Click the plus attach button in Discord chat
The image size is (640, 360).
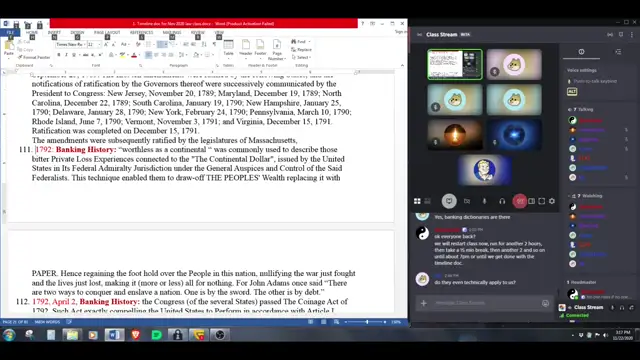[x=424, y=303]
